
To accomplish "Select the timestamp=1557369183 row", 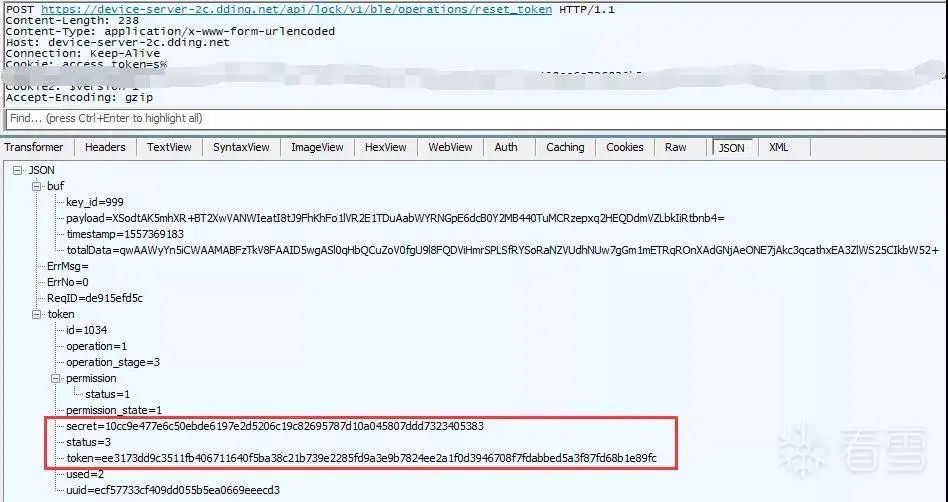I will click(125, 234).
